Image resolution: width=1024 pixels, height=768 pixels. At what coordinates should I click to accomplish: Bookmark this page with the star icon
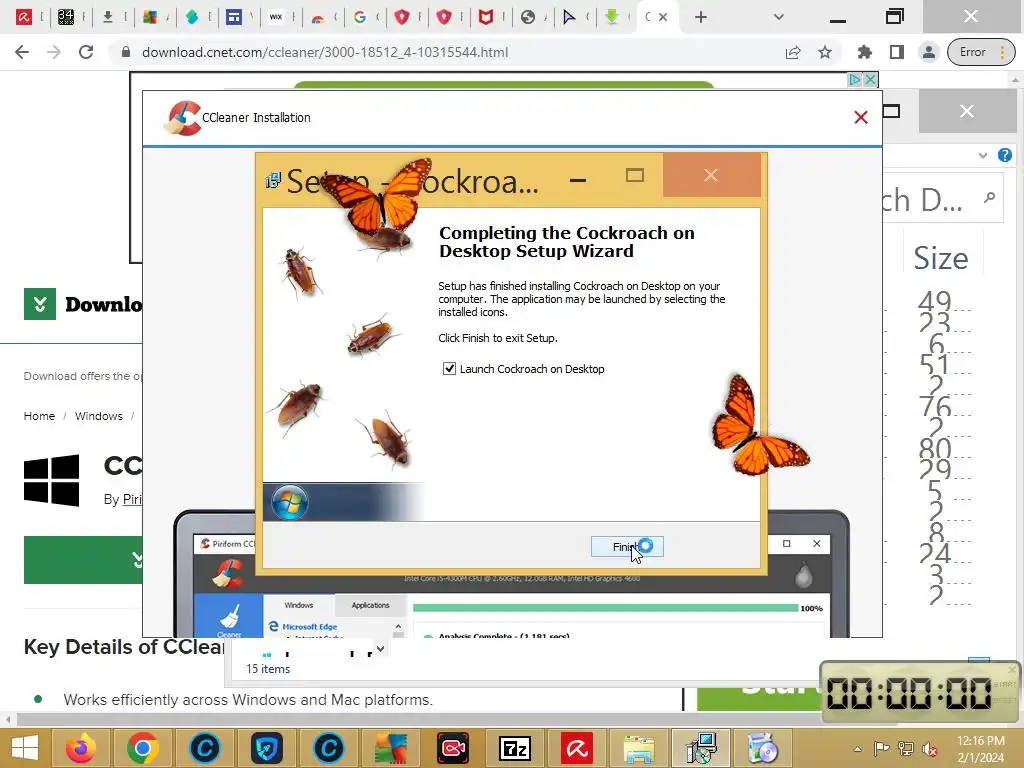(825, 52)
